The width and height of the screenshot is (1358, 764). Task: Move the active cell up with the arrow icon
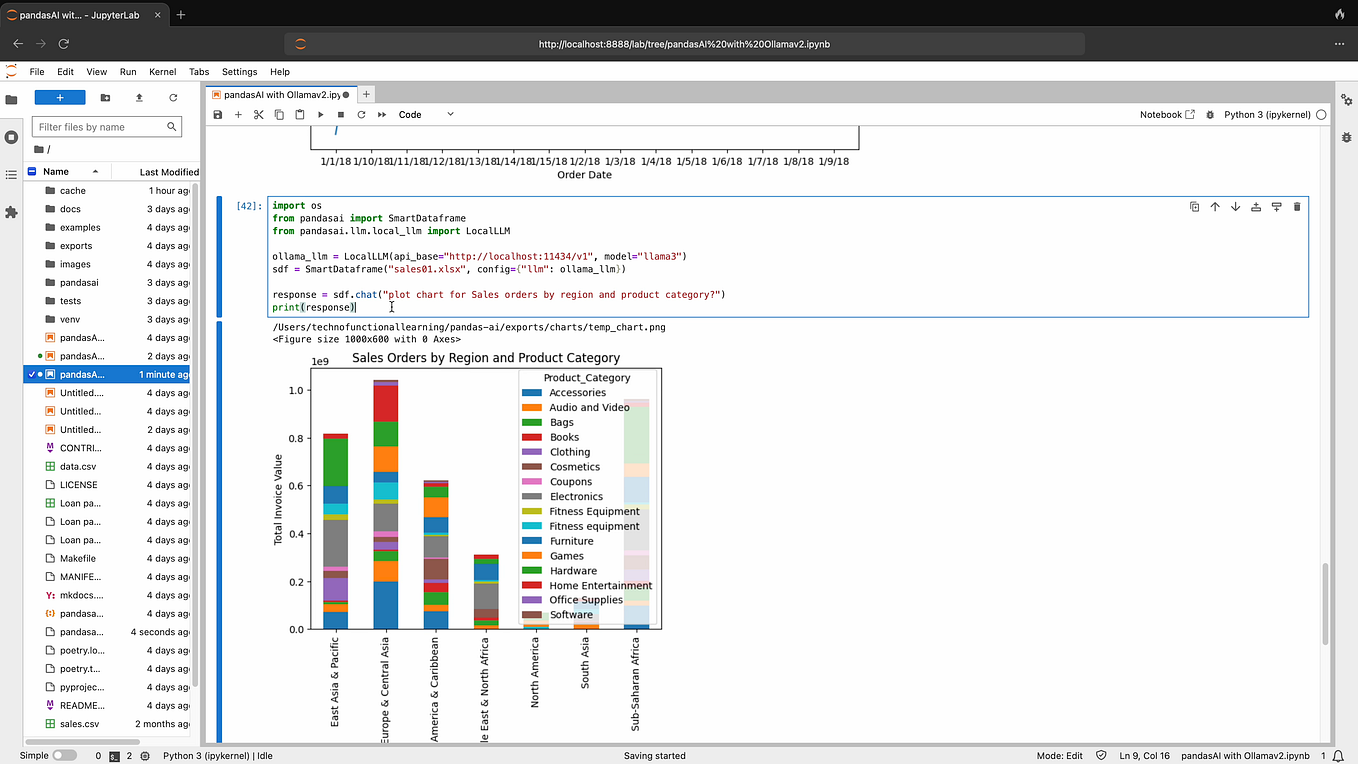coord(1215,206)
